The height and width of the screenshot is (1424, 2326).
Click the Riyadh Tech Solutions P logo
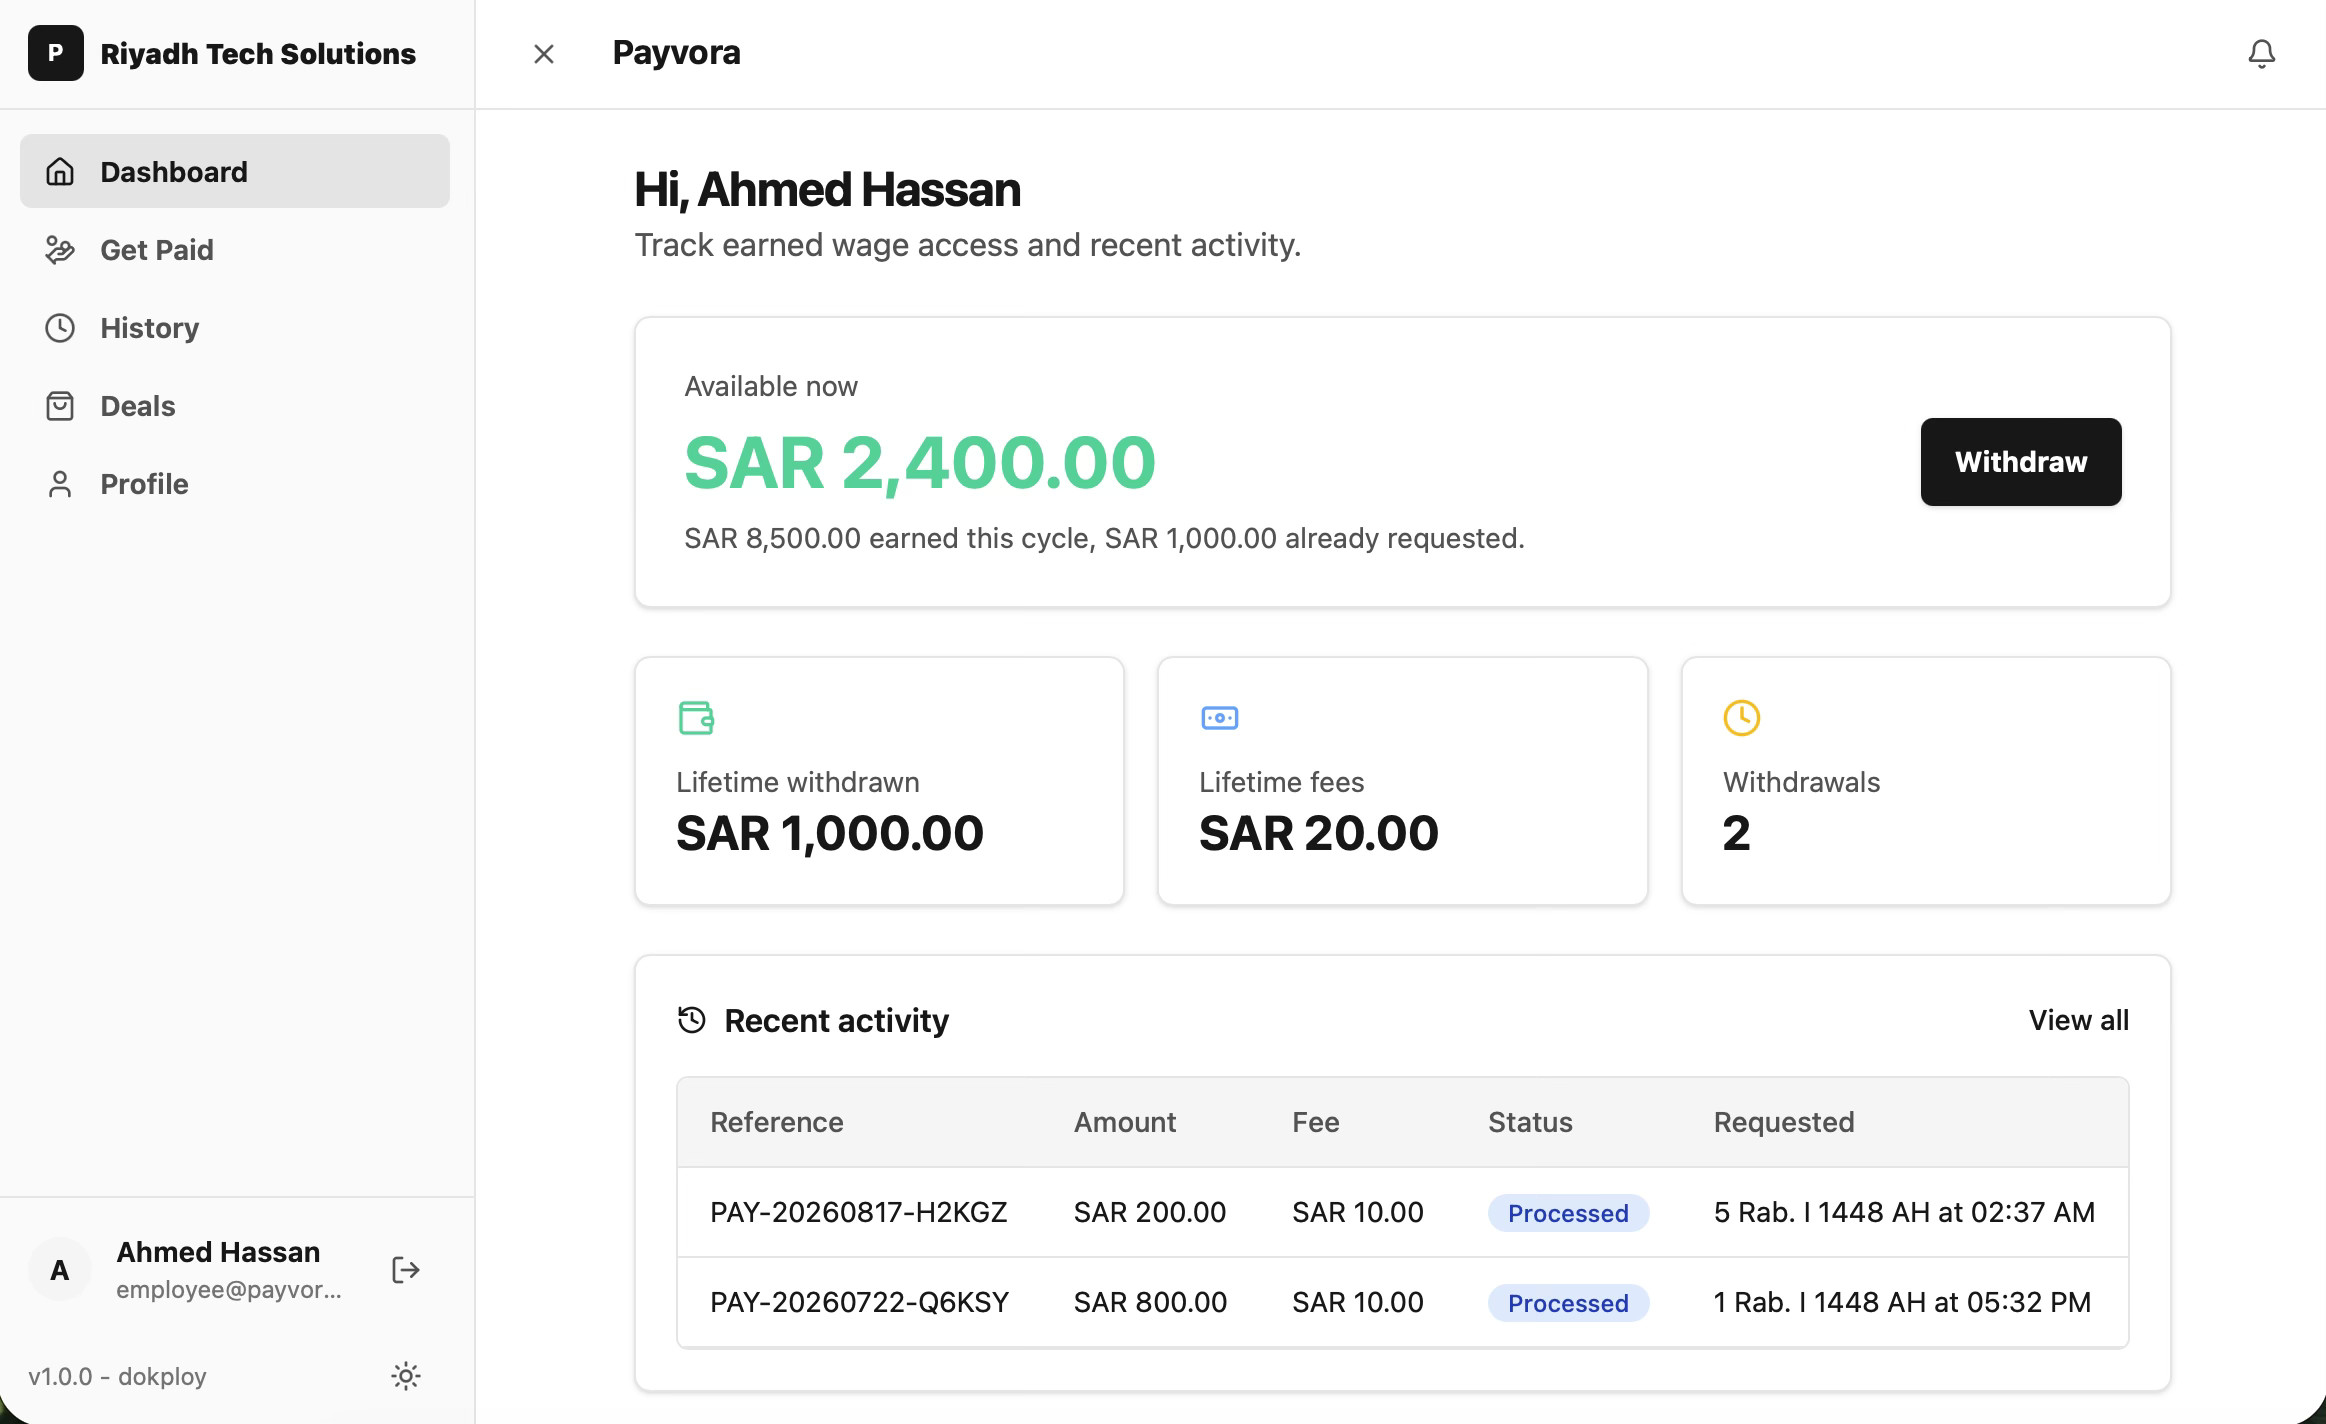point(56,53)
